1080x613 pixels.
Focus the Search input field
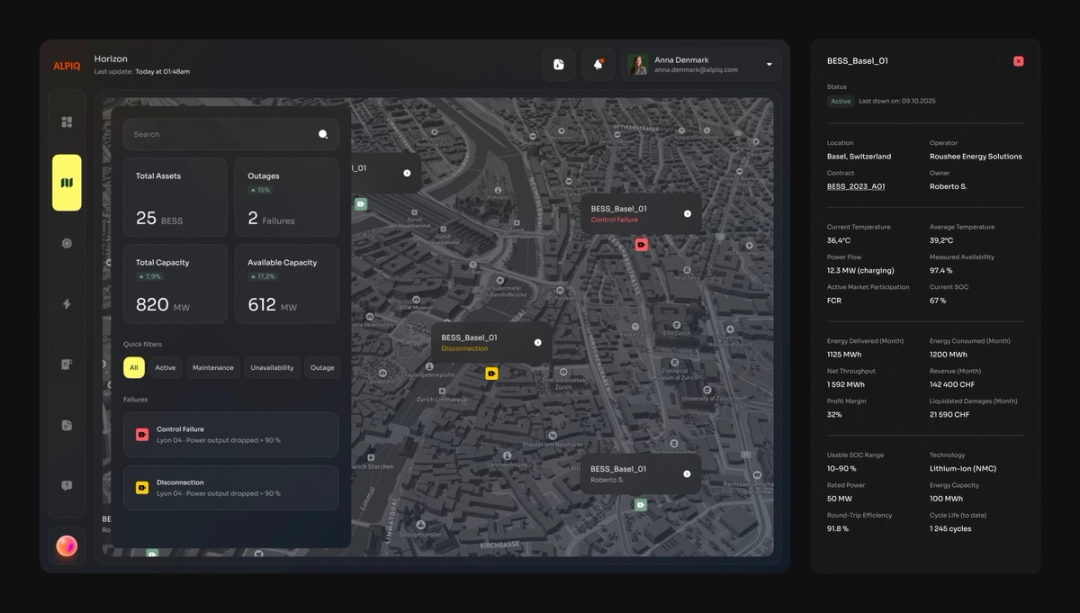point(231,134)
